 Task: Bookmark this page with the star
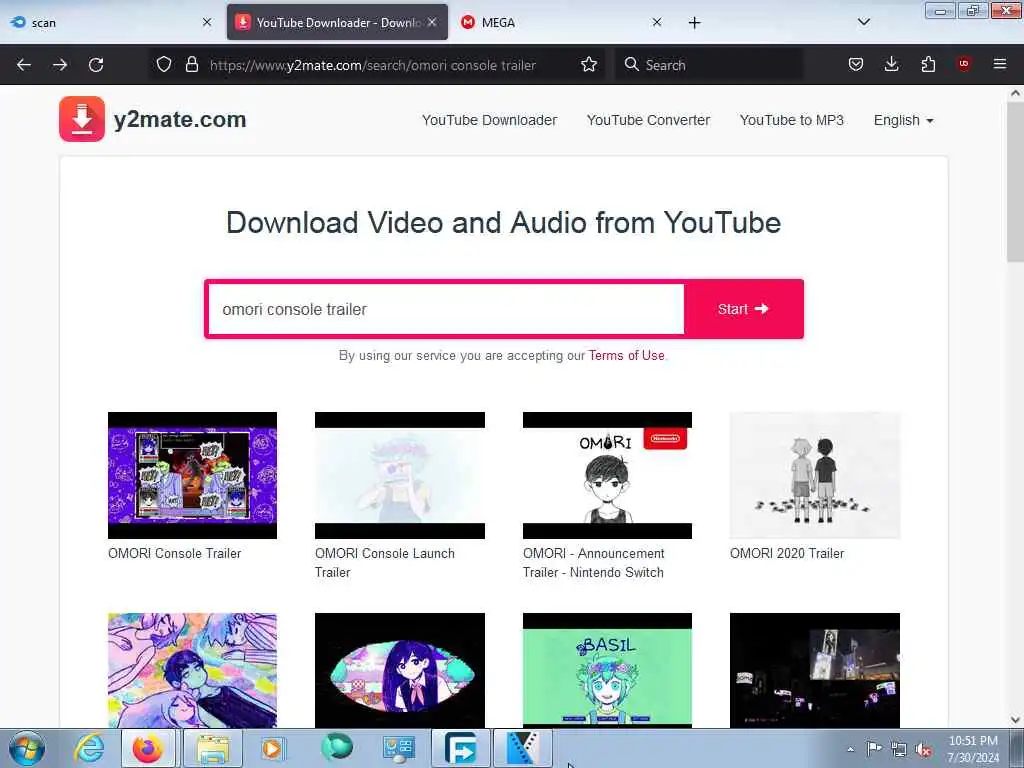point(589,64)
